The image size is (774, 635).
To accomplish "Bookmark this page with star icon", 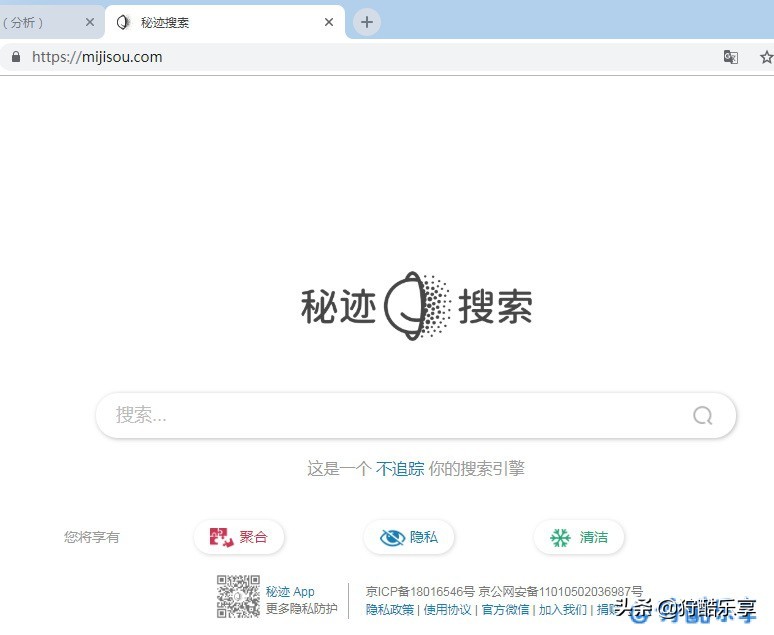I will point(767,57).
